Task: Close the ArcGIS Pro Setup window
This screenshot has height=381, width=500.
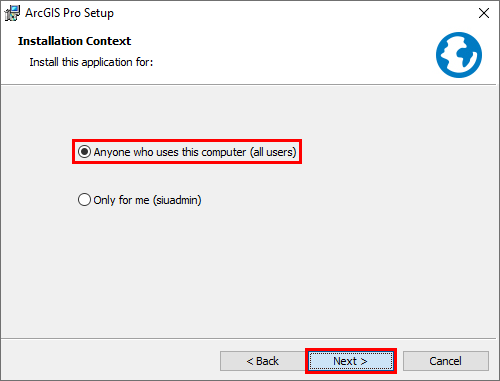Action: click(x=484, y=13)
